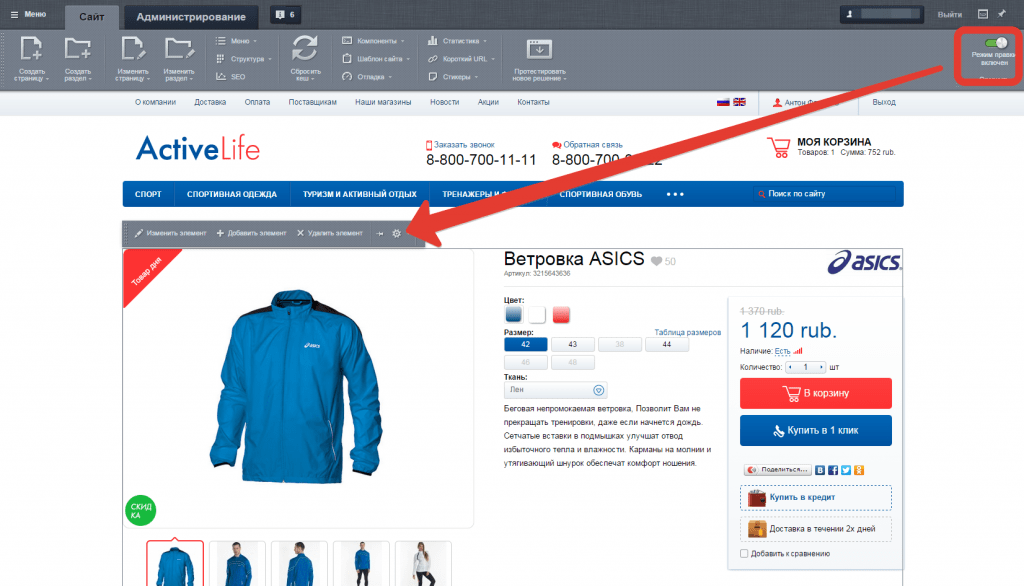Click the 'Создать раздел' folder icon
1024x586 pixels.
(x=77, y=51)
